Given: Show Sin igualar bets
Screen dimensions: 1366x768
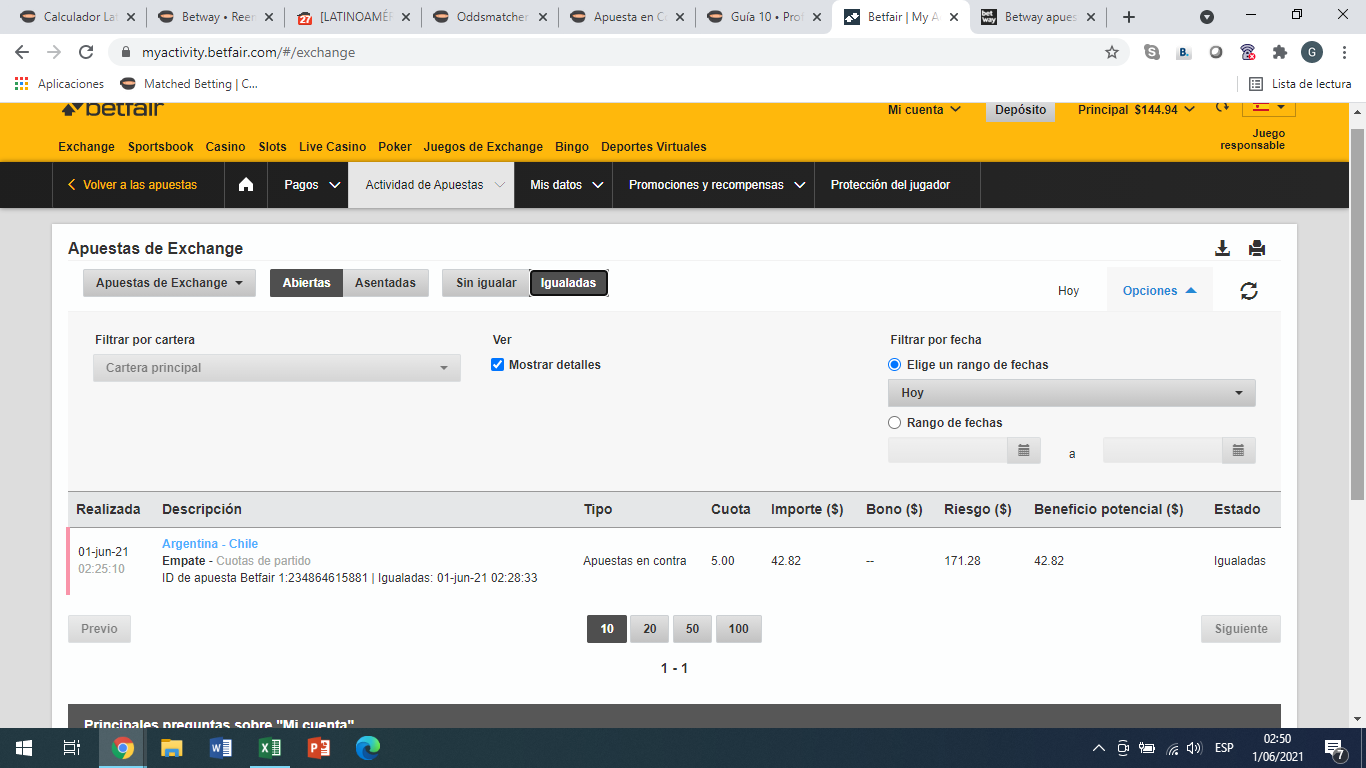Looking at the screenshot, I should 486,283.
